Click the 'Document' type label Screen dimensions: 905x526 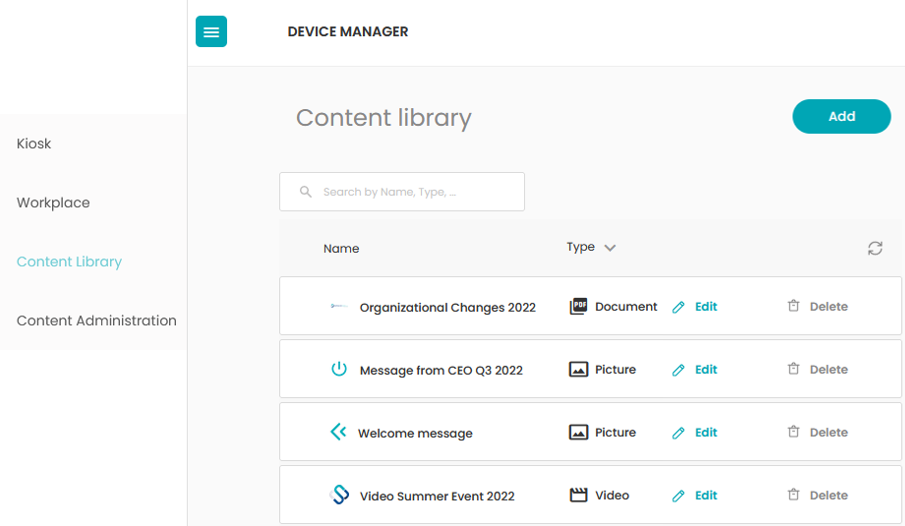click(x=626, y=307)
